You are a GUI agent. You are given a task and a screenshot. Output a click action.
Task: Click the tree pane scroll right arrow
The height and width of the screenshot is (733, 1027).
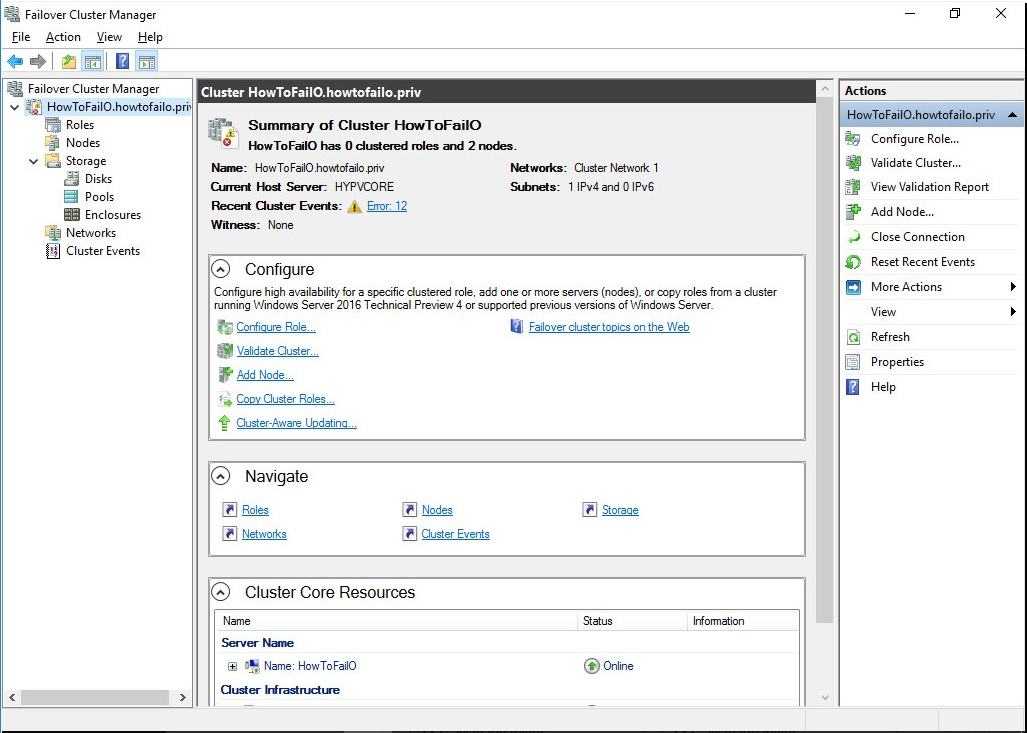(183, 698)
